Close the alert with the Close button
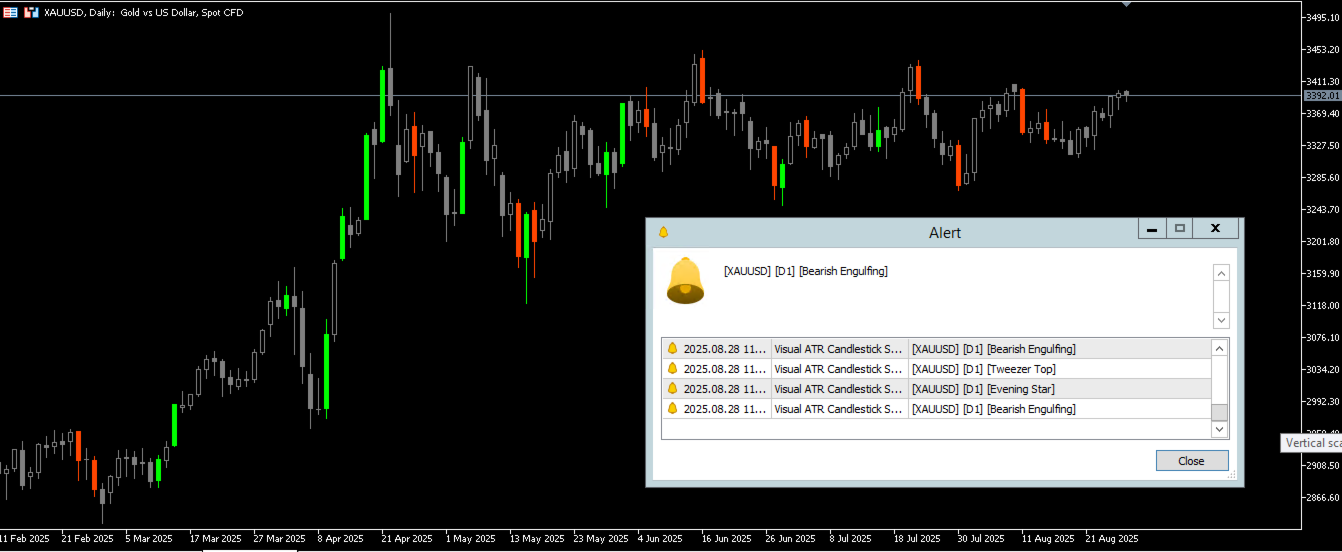Viewport: 1342px width, 552px height. pyautogui.click(x=1191, y=461)
